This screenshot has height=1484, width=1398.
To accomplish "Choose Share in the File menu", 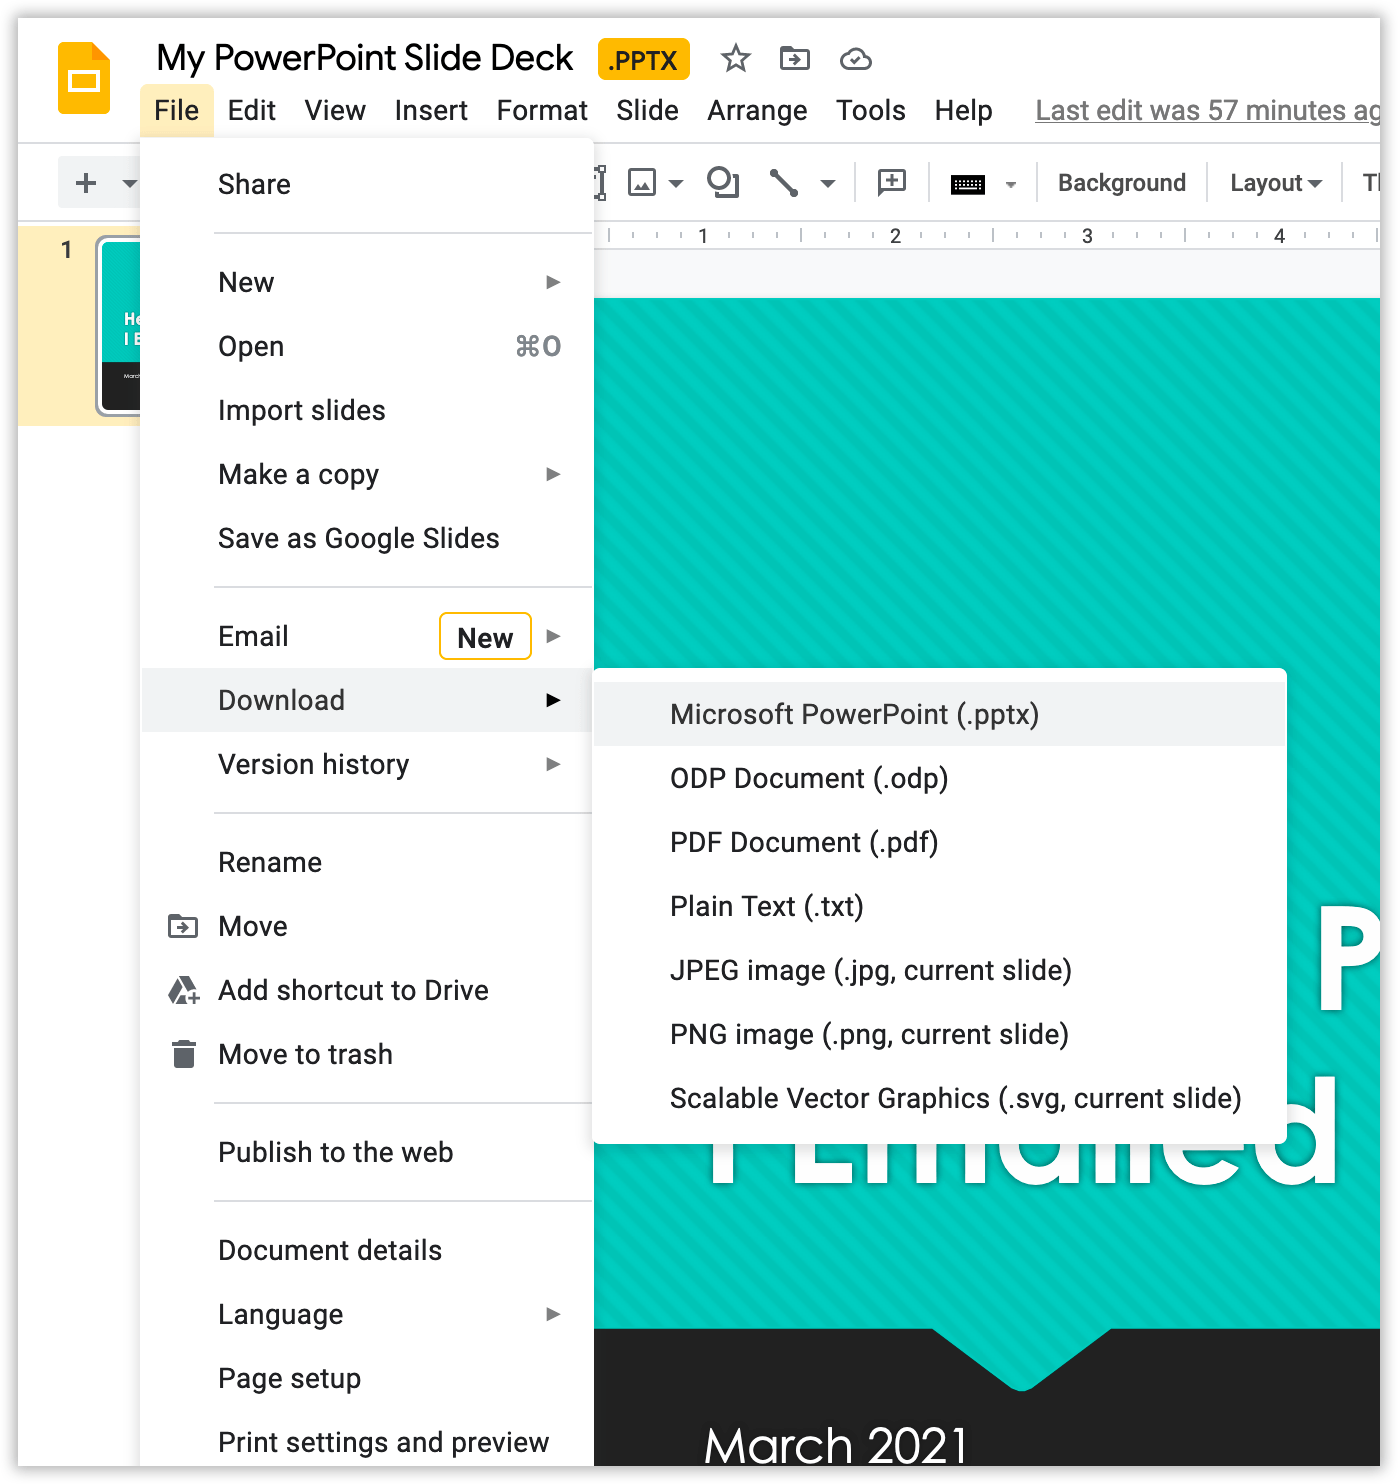I will pos(367,184).
